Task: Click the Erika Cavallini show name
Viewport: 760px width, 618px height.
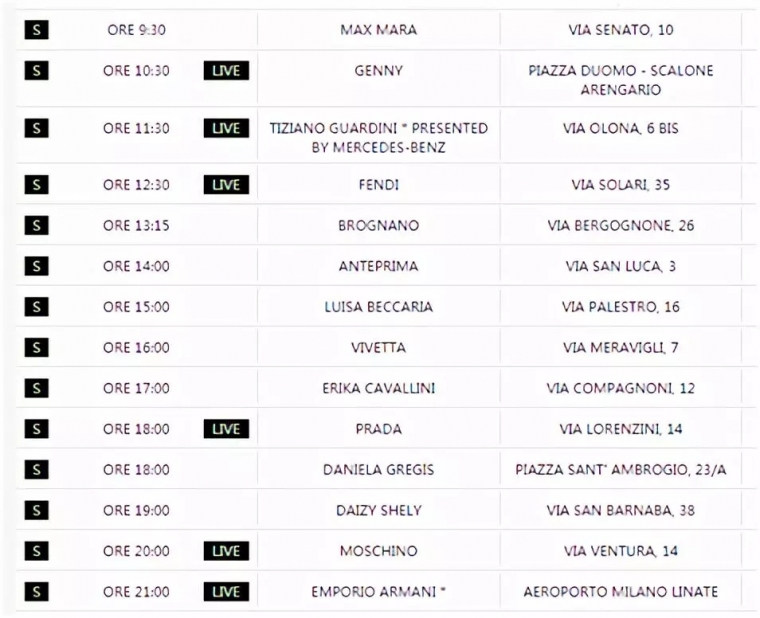Action: click(378, 388)
